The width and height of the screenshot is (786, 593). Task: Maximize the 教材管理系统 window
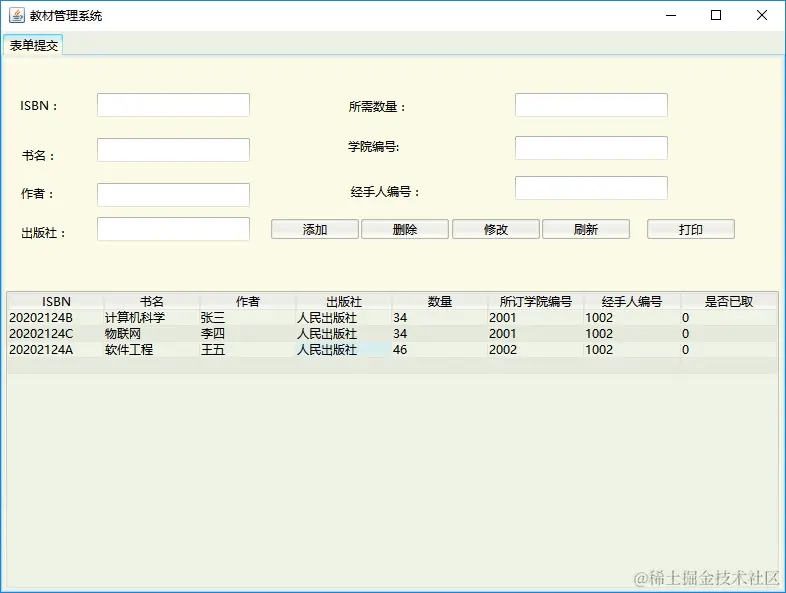point(716,16)
